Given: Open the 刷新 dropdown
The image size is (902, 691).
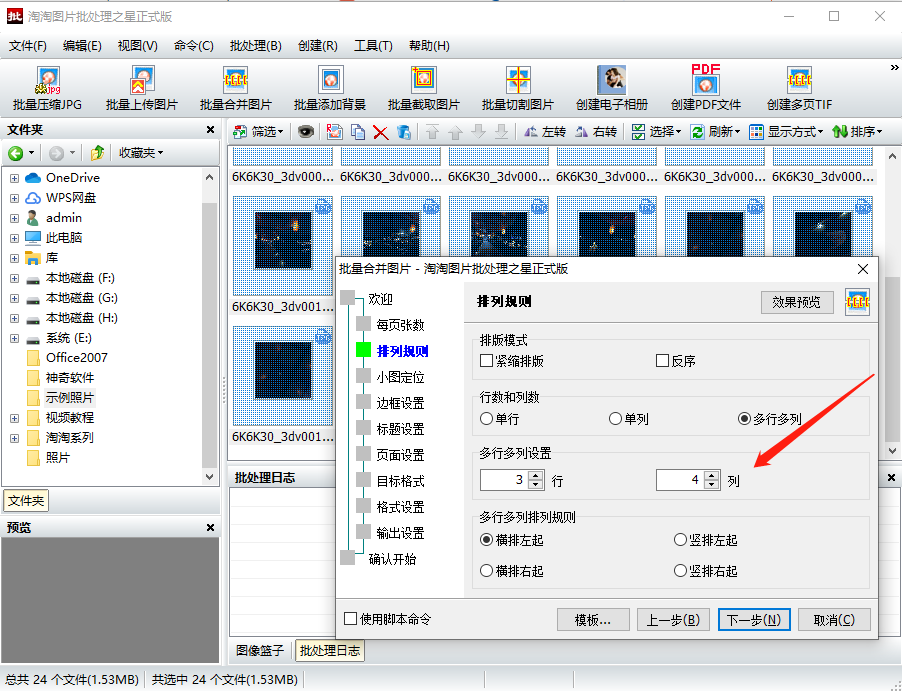Looking at the screenshot, I should point(716,132).
